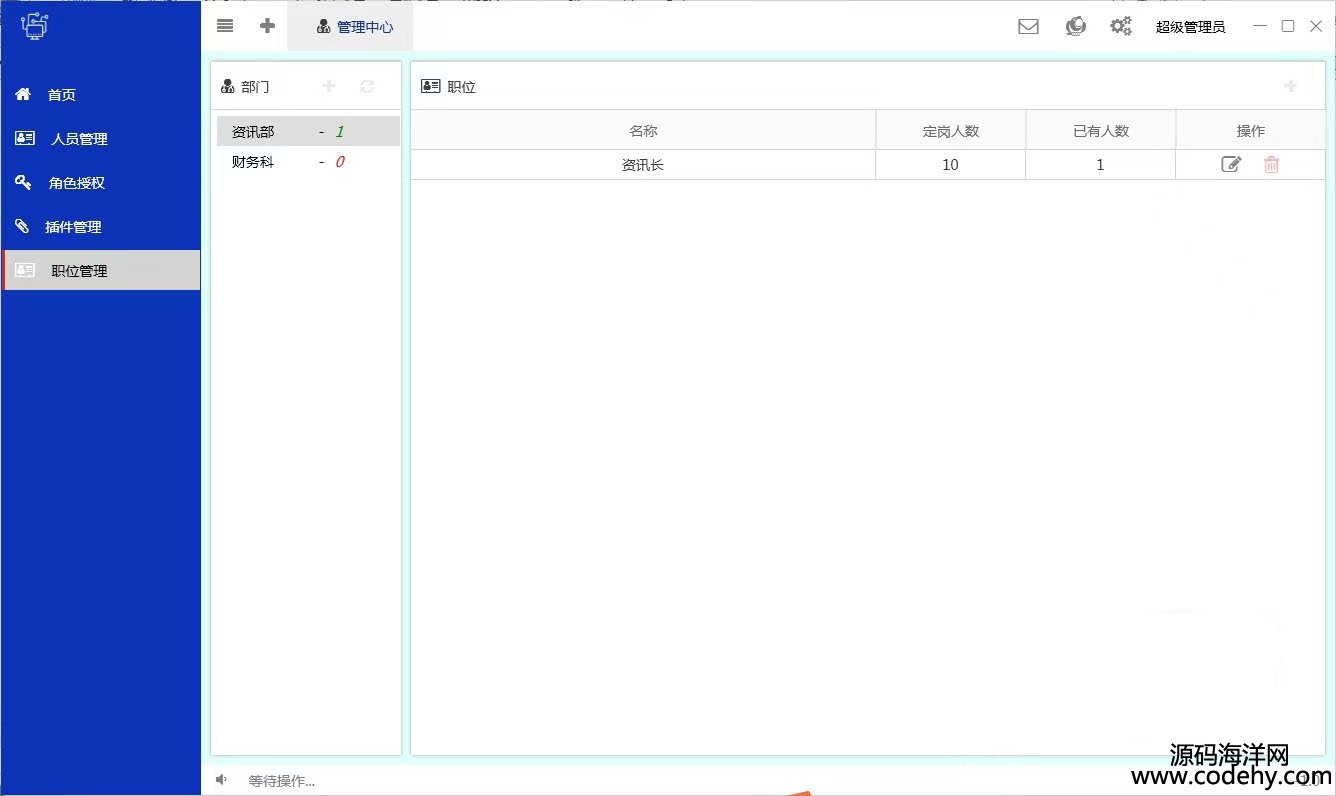Select 职位管理 in sidebar
The image size is (1336, 796).
pyautogui.click(x=100, y=270)
